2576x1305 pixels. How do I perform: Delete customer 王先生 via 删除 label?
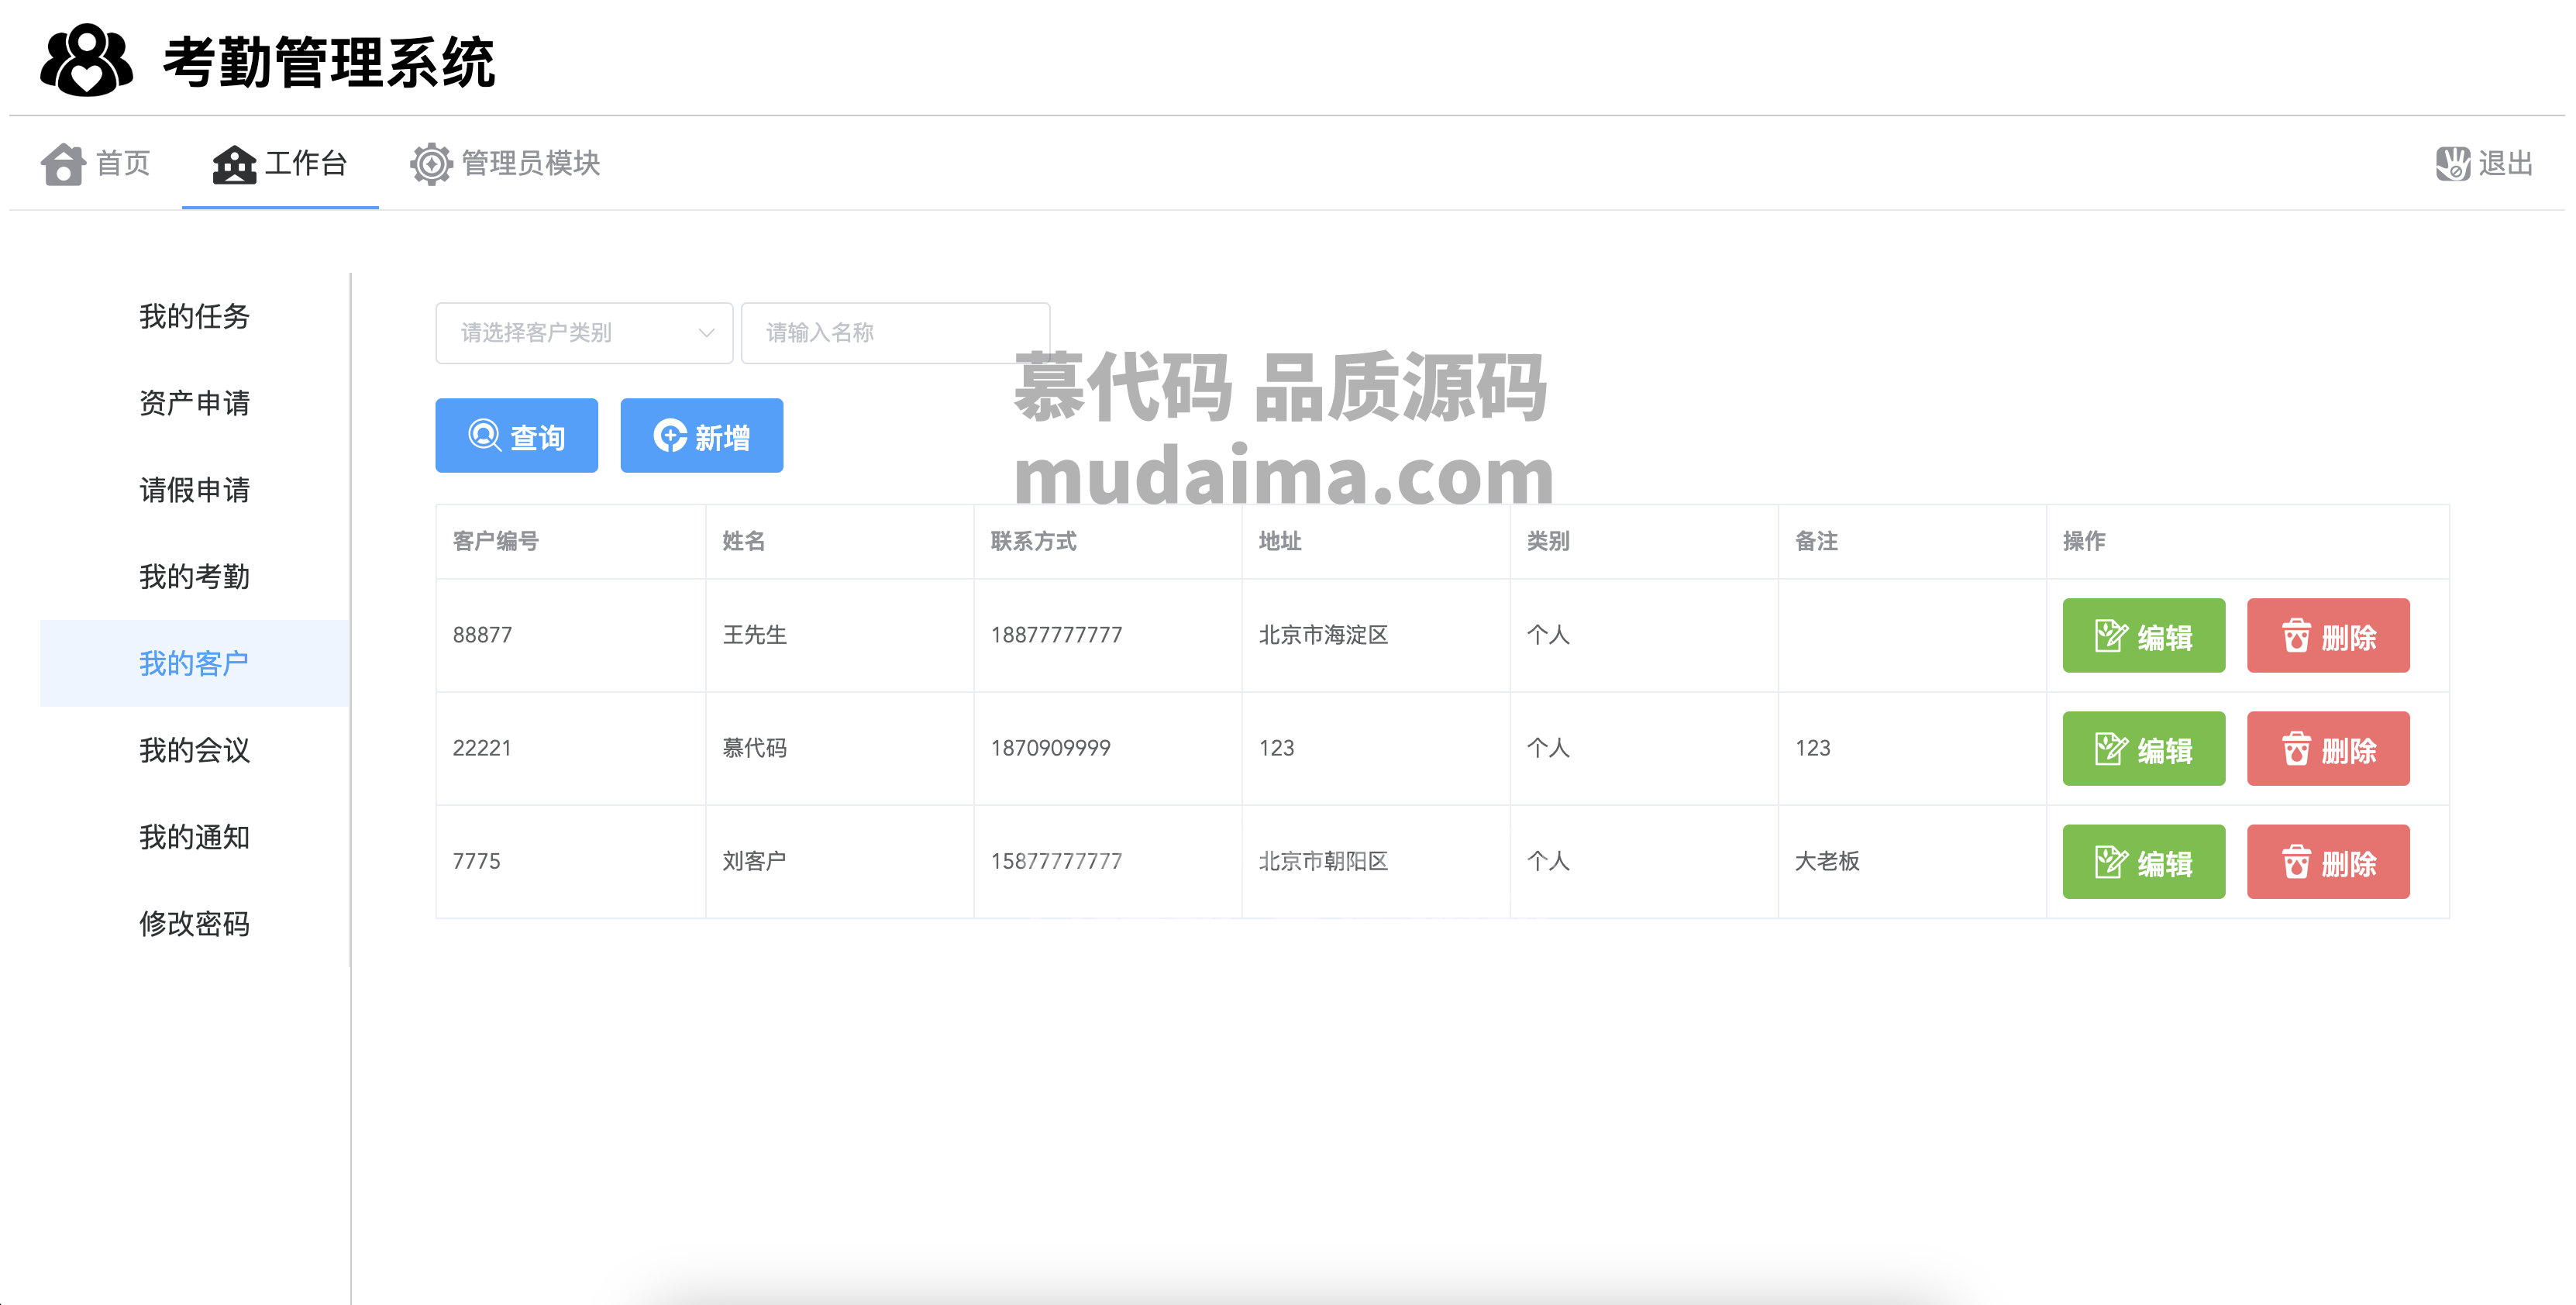(x=2349, y=637)
